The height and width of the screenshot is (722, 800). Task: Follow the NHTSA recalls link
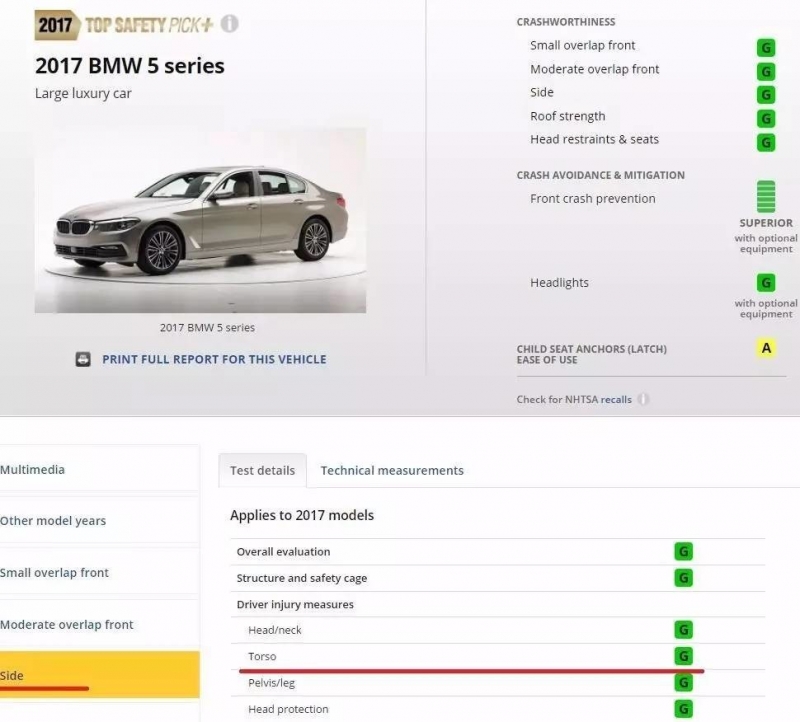coord(616,400)
